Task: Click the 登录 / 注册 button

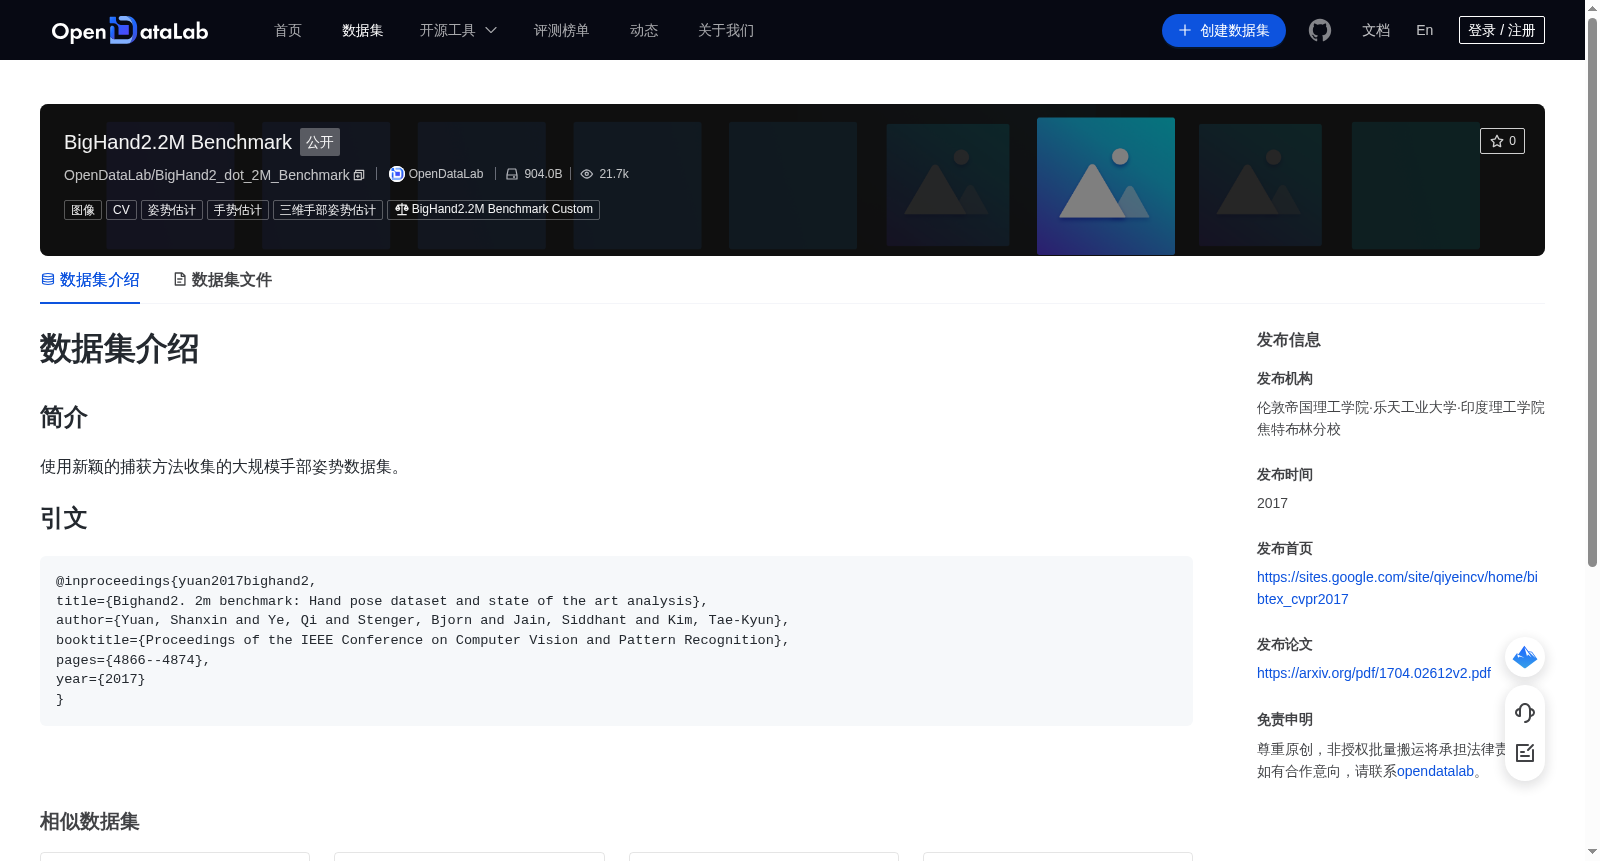Action: tap(1502, 30)
